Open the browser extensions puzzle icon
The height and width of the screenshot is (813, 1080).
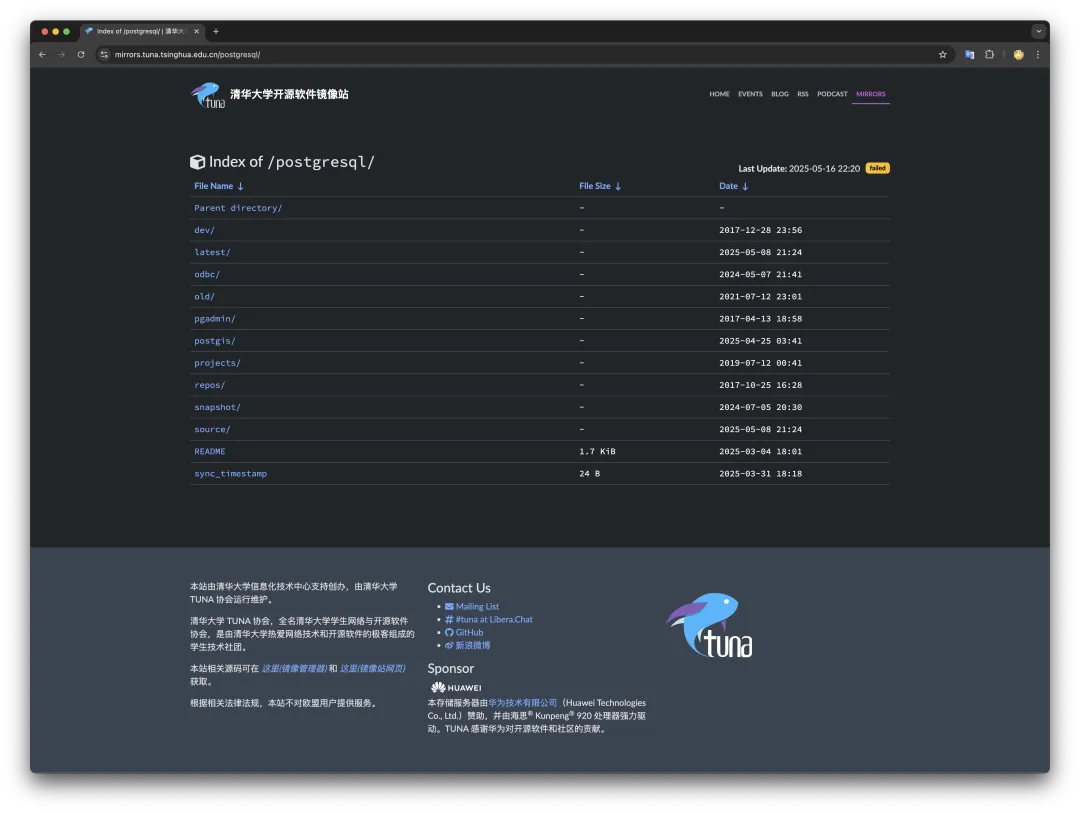pos(990,54)
